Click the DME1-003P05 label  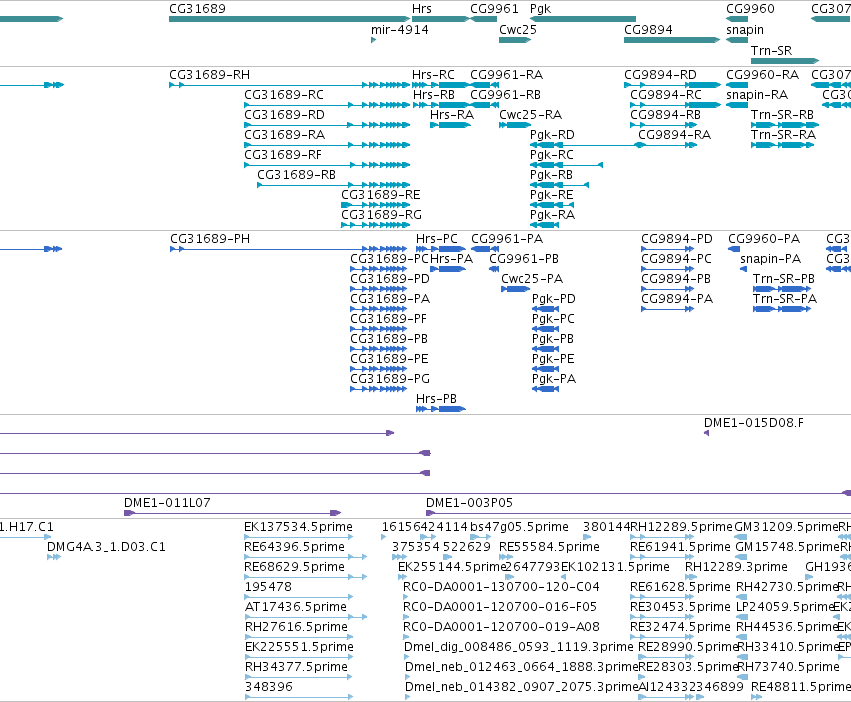(469, 503)
